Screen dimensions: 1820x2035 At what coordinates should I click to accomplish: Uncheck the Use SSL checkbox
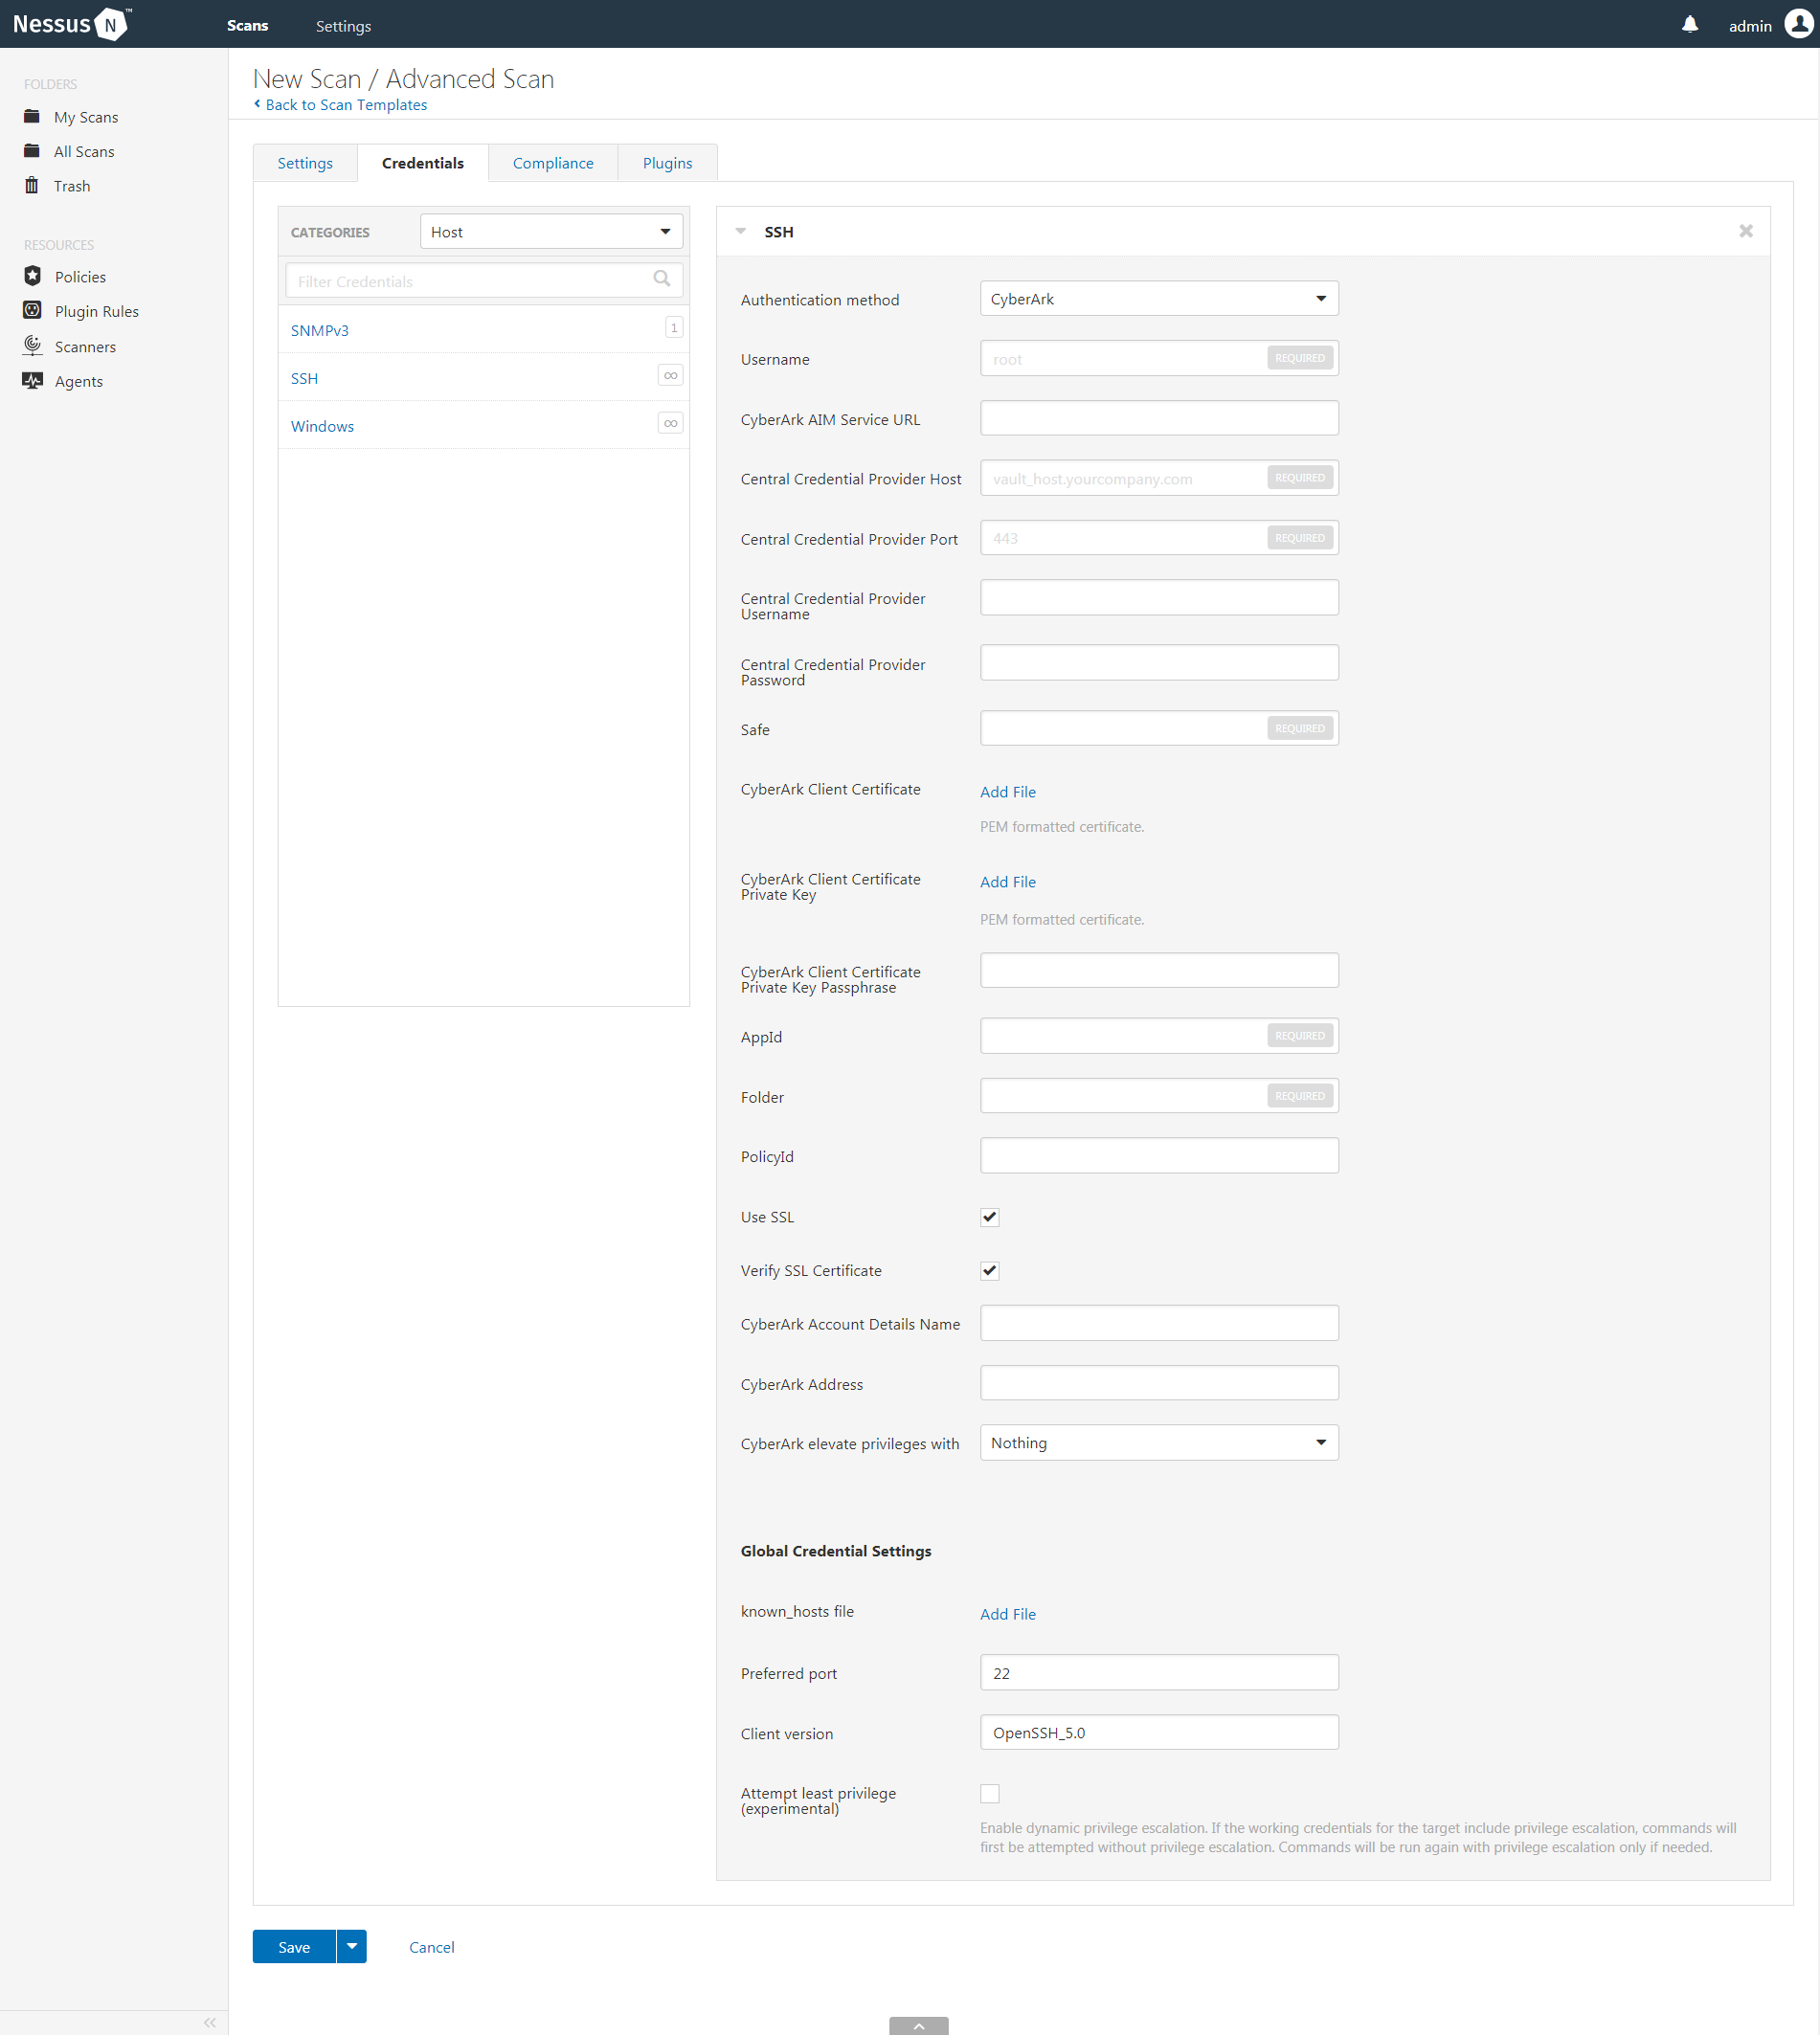[x=989, y=1217]
